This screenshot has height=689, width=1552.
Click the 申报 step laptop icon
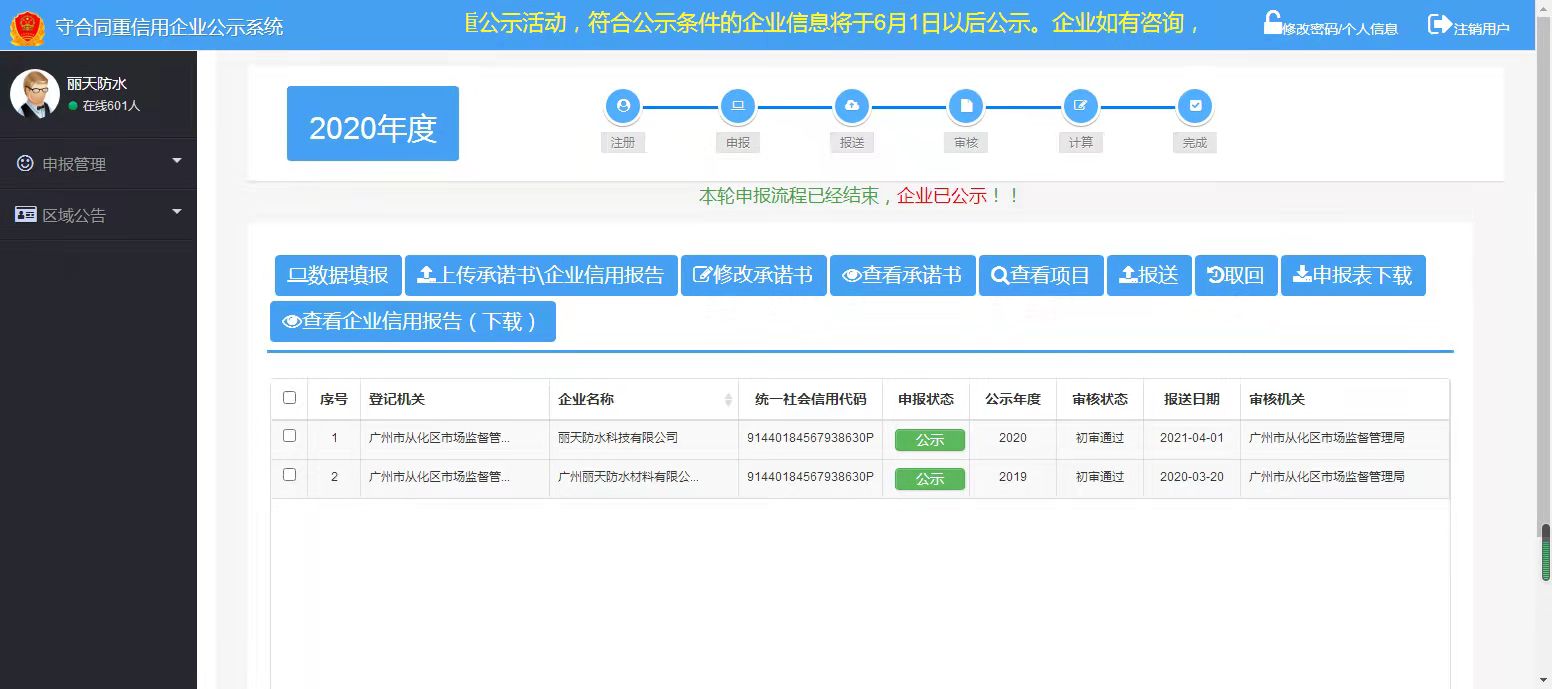coord(738,105)
